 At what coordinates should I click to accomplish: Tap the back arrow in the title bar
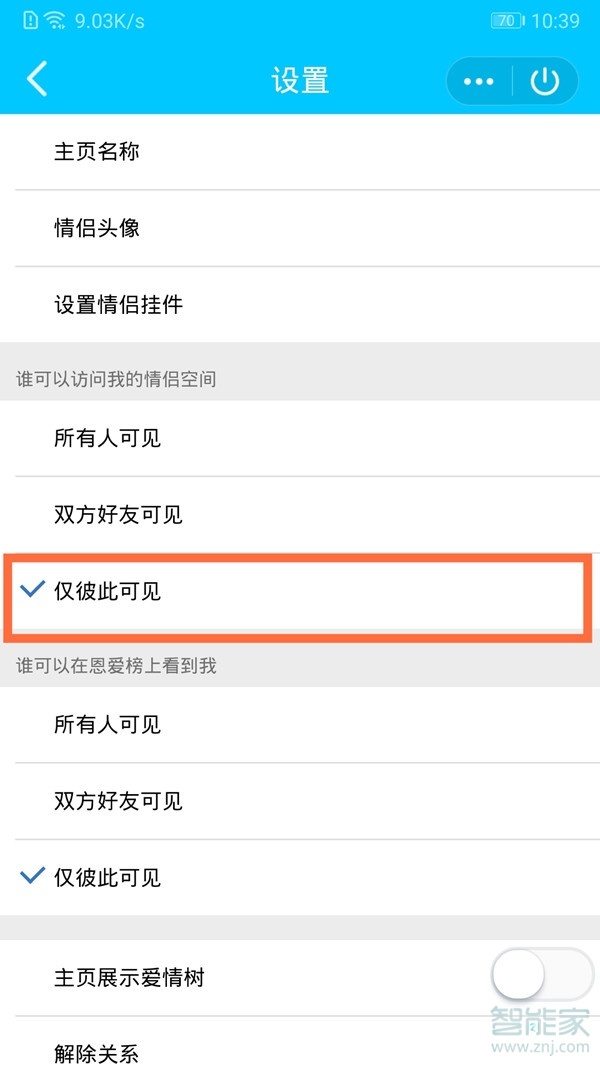pos(37,80)
